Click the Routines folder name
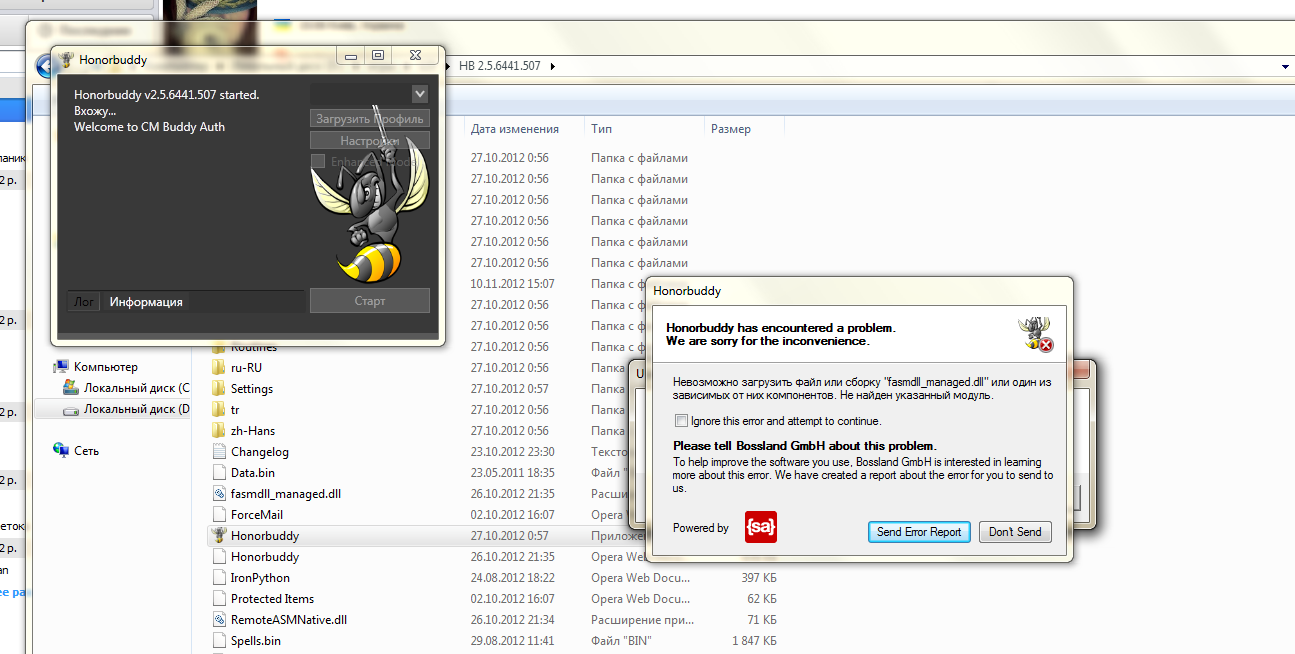The image size is (1295, 654). pyautogui.click(x=254, y=347)
